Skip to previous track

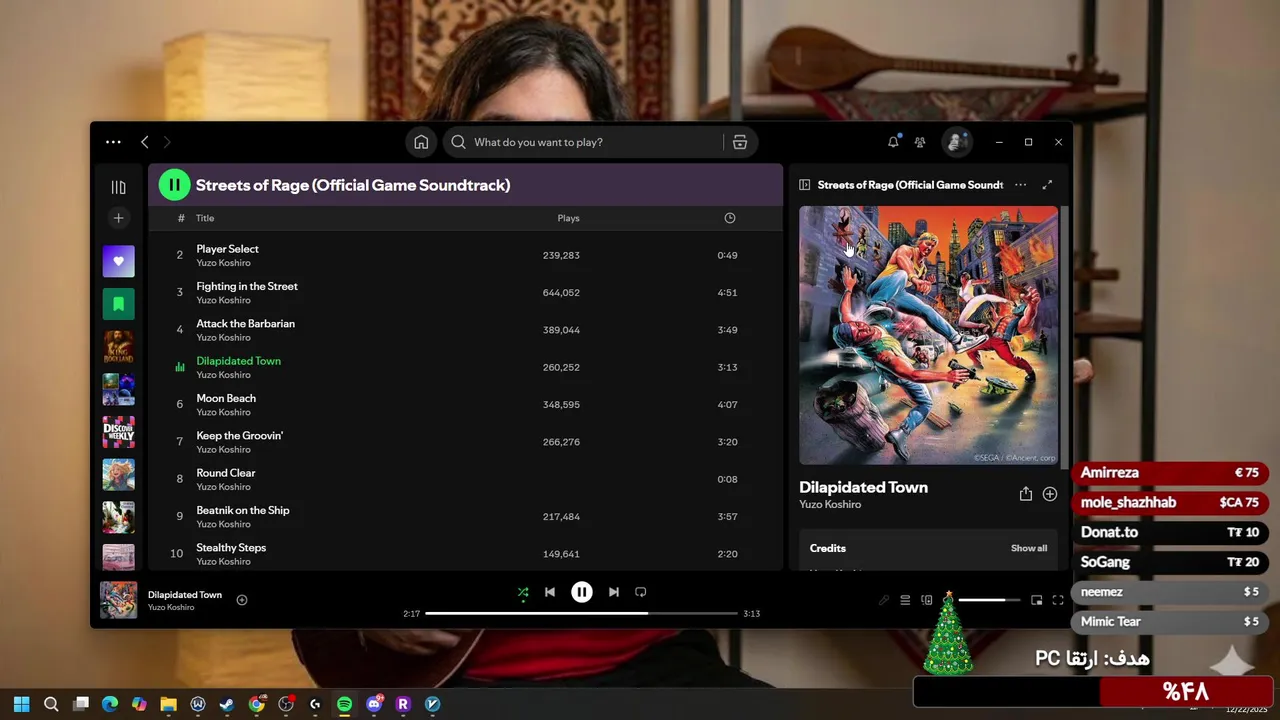pos(550,592)
